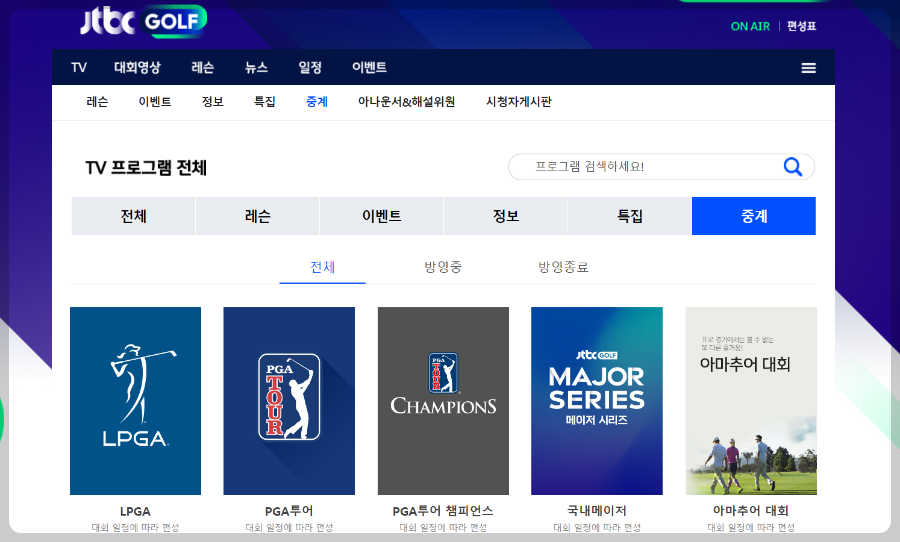
Task: Open 아나운서&해설위원 submenu link
Action: click(406, 102)
